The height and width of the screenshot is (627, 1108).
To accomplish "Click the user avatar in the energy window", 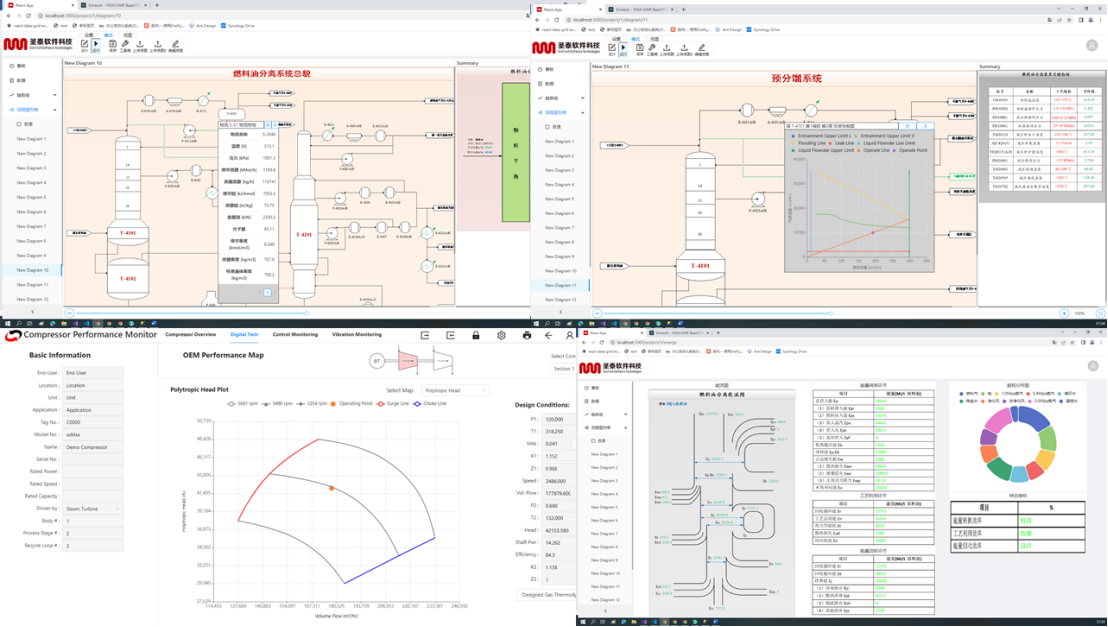I will (x=1094, y=366).
